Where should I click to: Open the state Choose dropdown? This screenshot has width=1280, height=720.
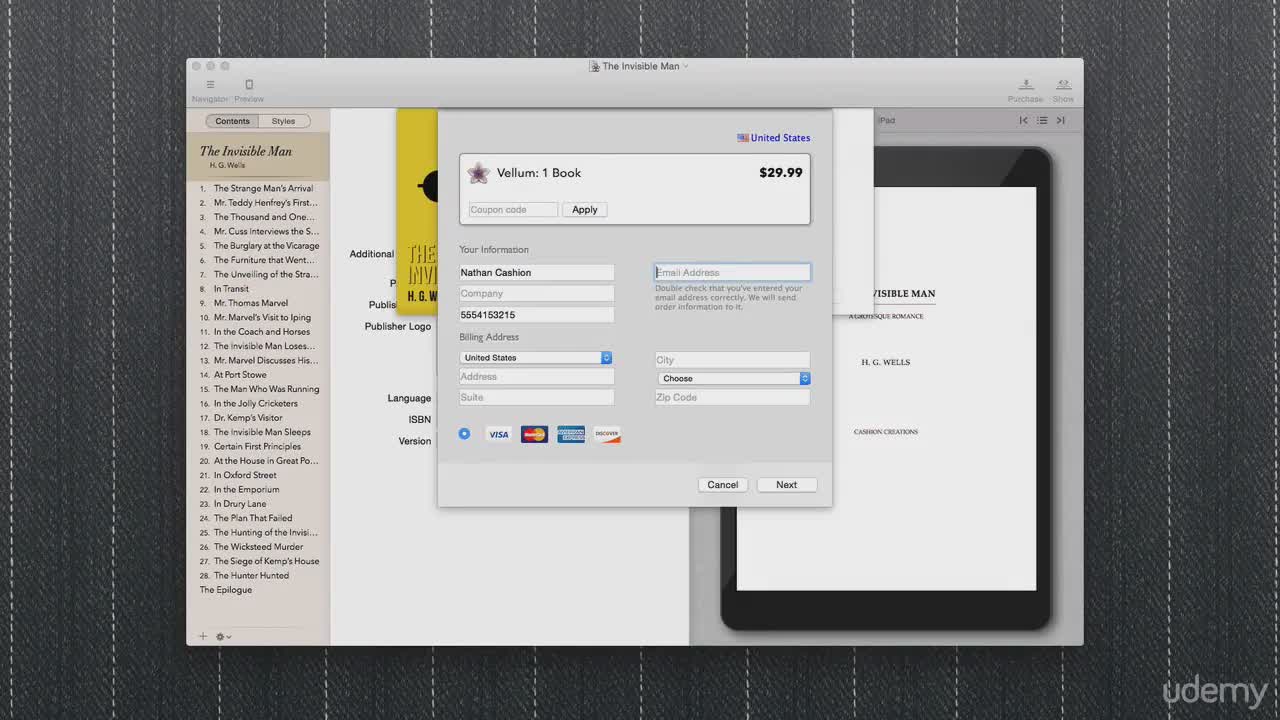(733, 378)
